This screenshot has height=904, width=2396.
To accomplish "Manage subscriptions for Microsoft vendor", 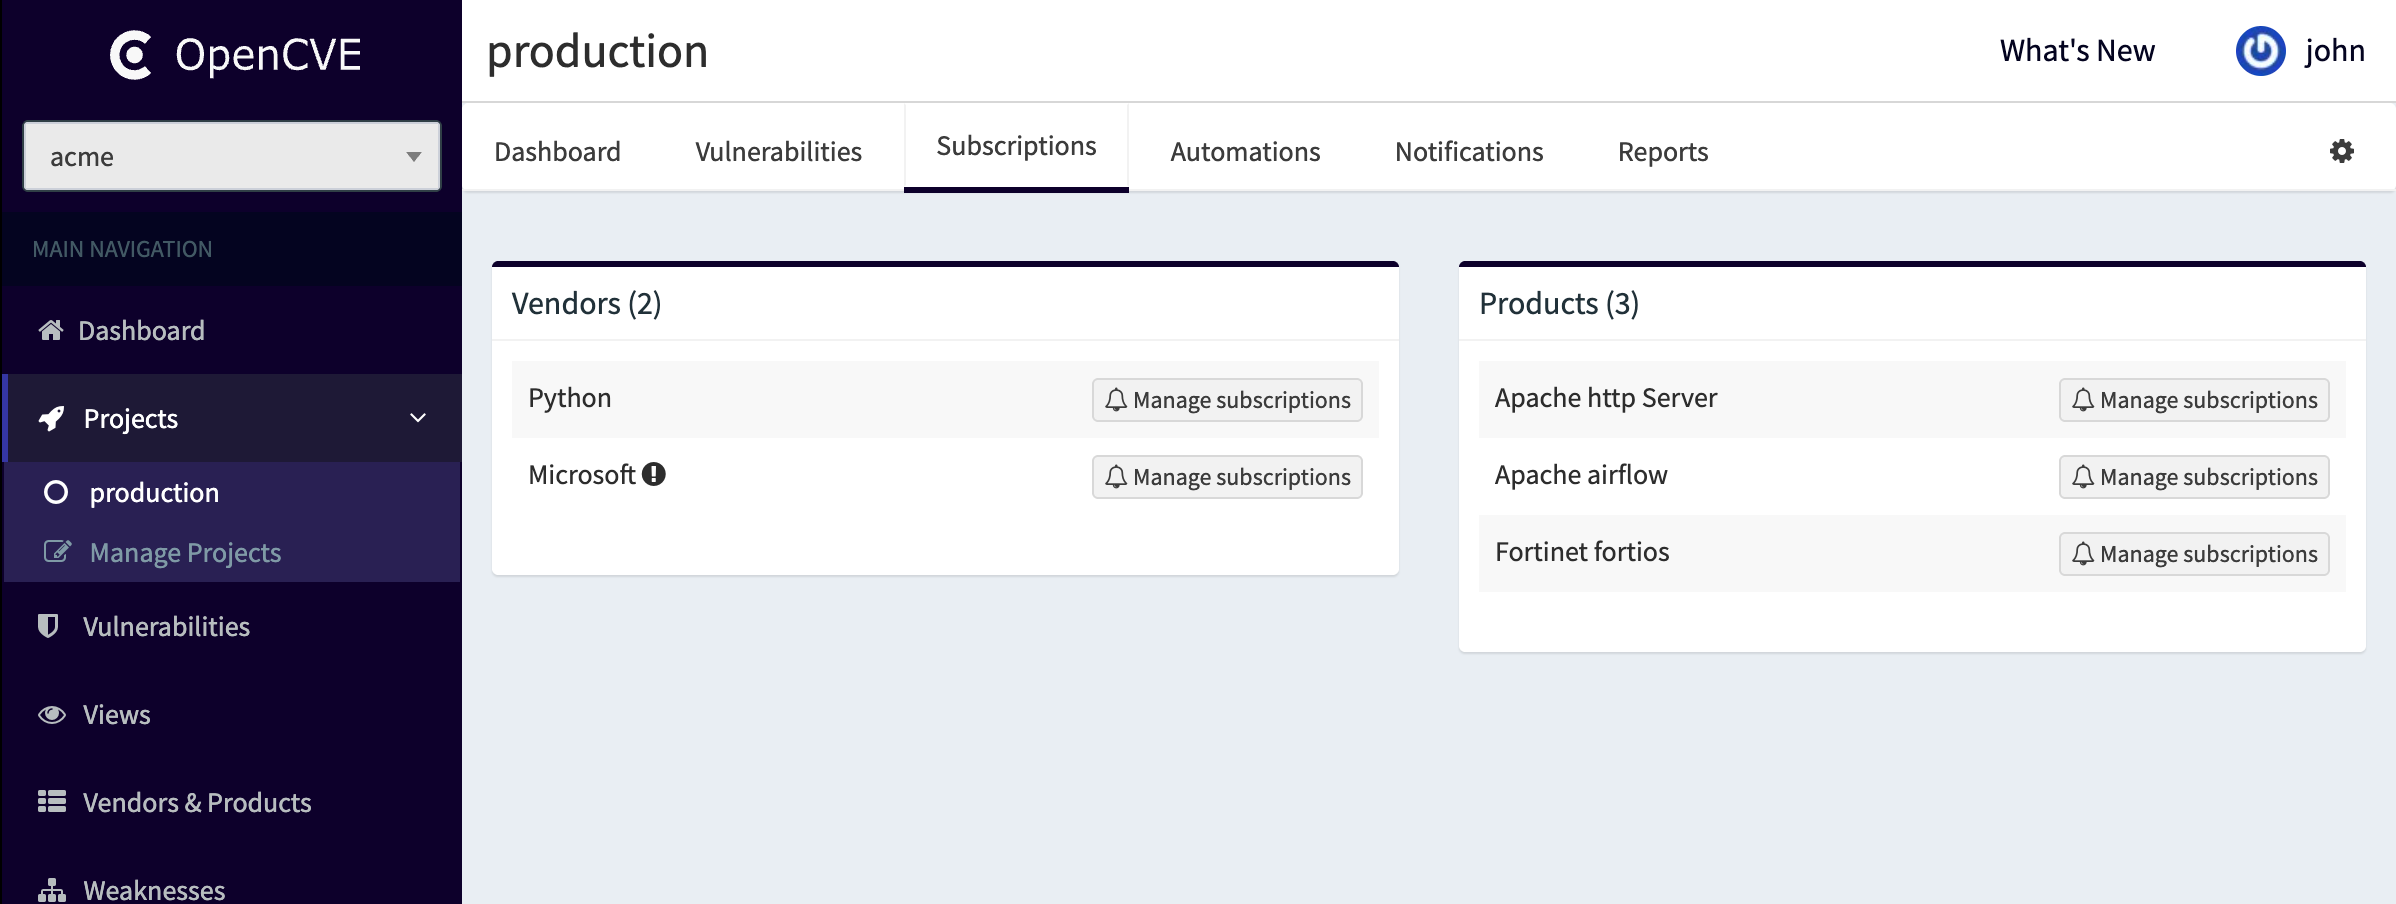I will (x=1227, y=477).
